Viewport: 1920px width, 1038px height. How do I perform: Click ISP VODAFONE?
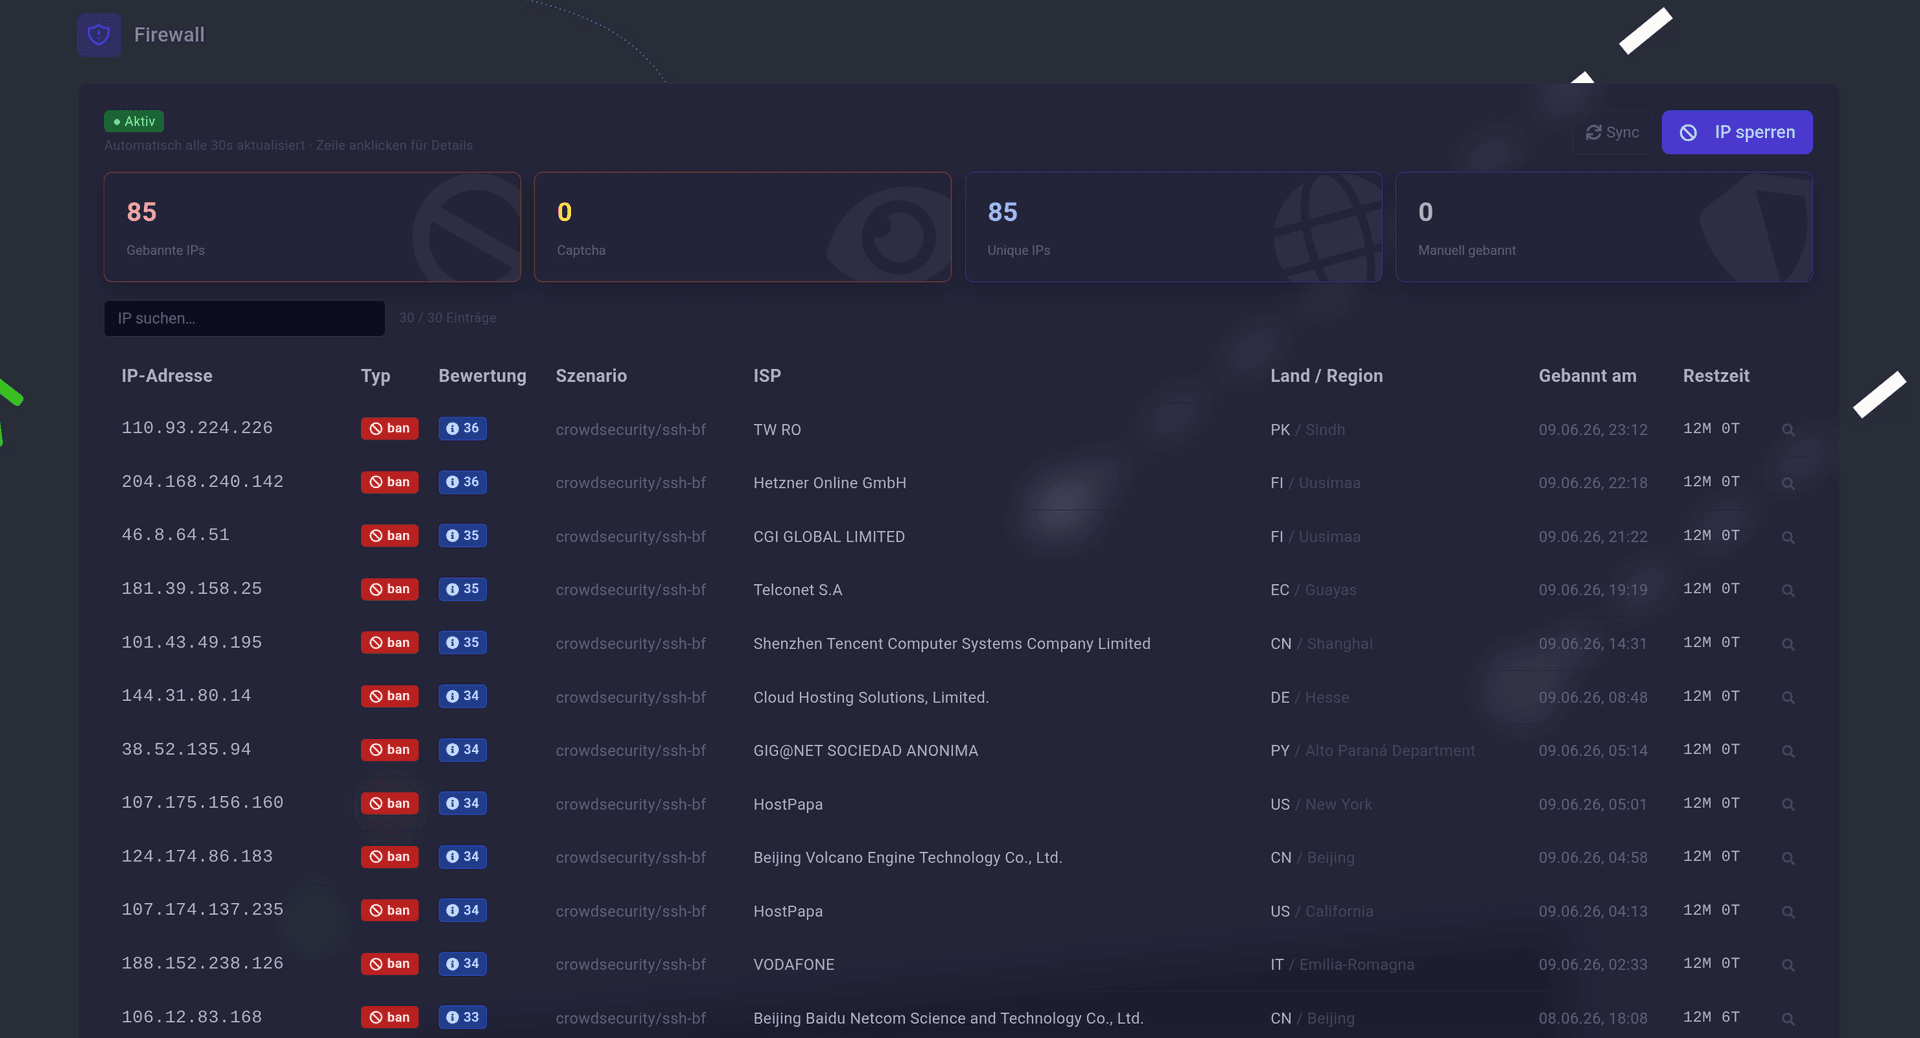(x=793, y=965)
